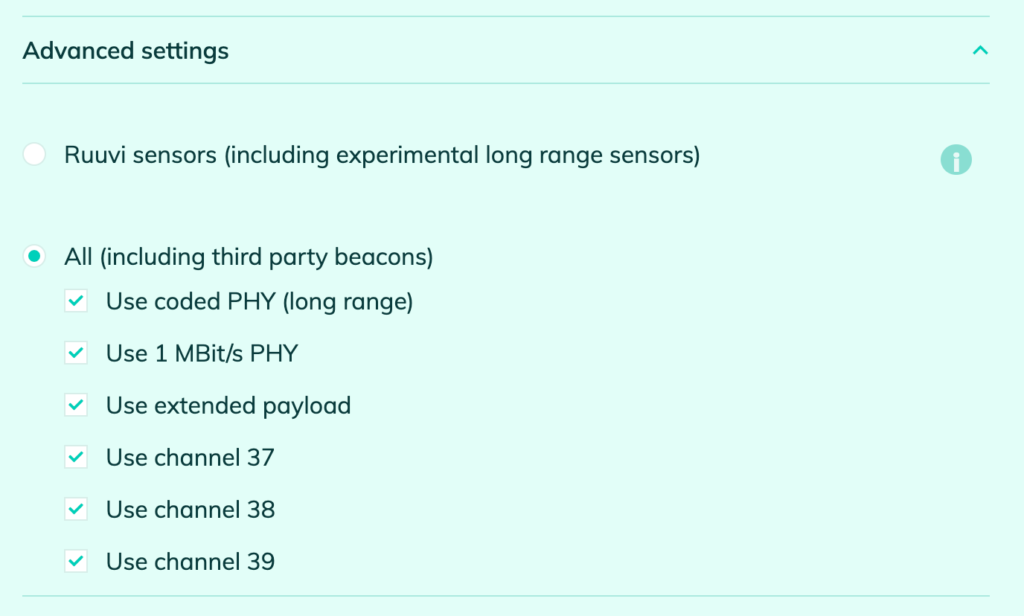The height and width of the screenshot is (616, 1024).
Task: Click the "Use coded PHY" label text
Action: point(259,301)
